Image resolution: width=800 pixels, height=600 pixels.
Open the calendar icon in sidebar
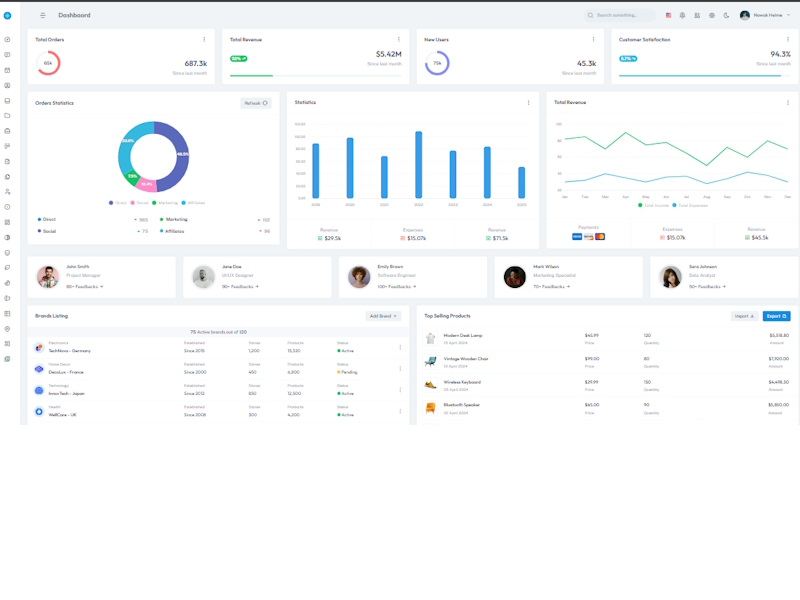click(7, 70)
